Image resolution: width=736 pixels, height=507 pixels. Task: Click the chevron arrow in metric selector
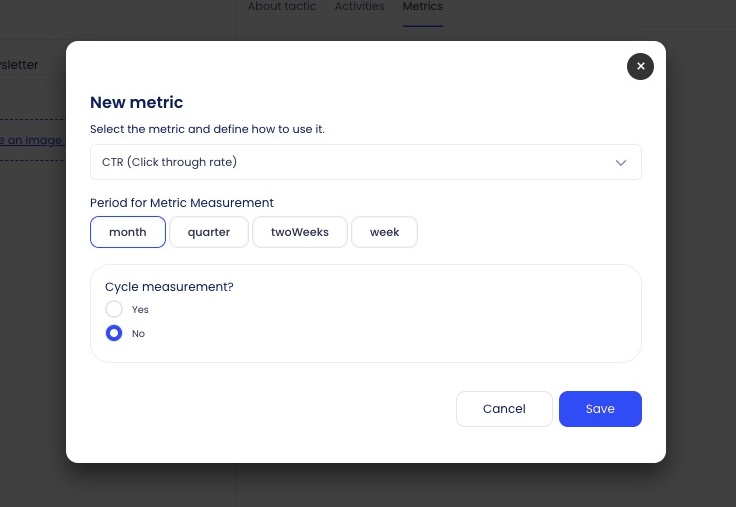coord(621,162)
